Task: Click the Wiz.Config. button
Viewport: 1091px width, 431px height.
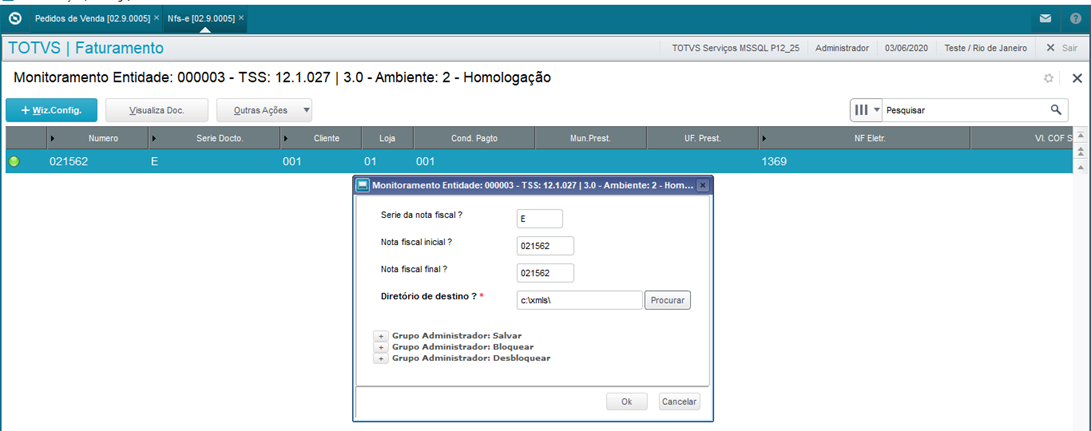Action: (x=51, y=110)
